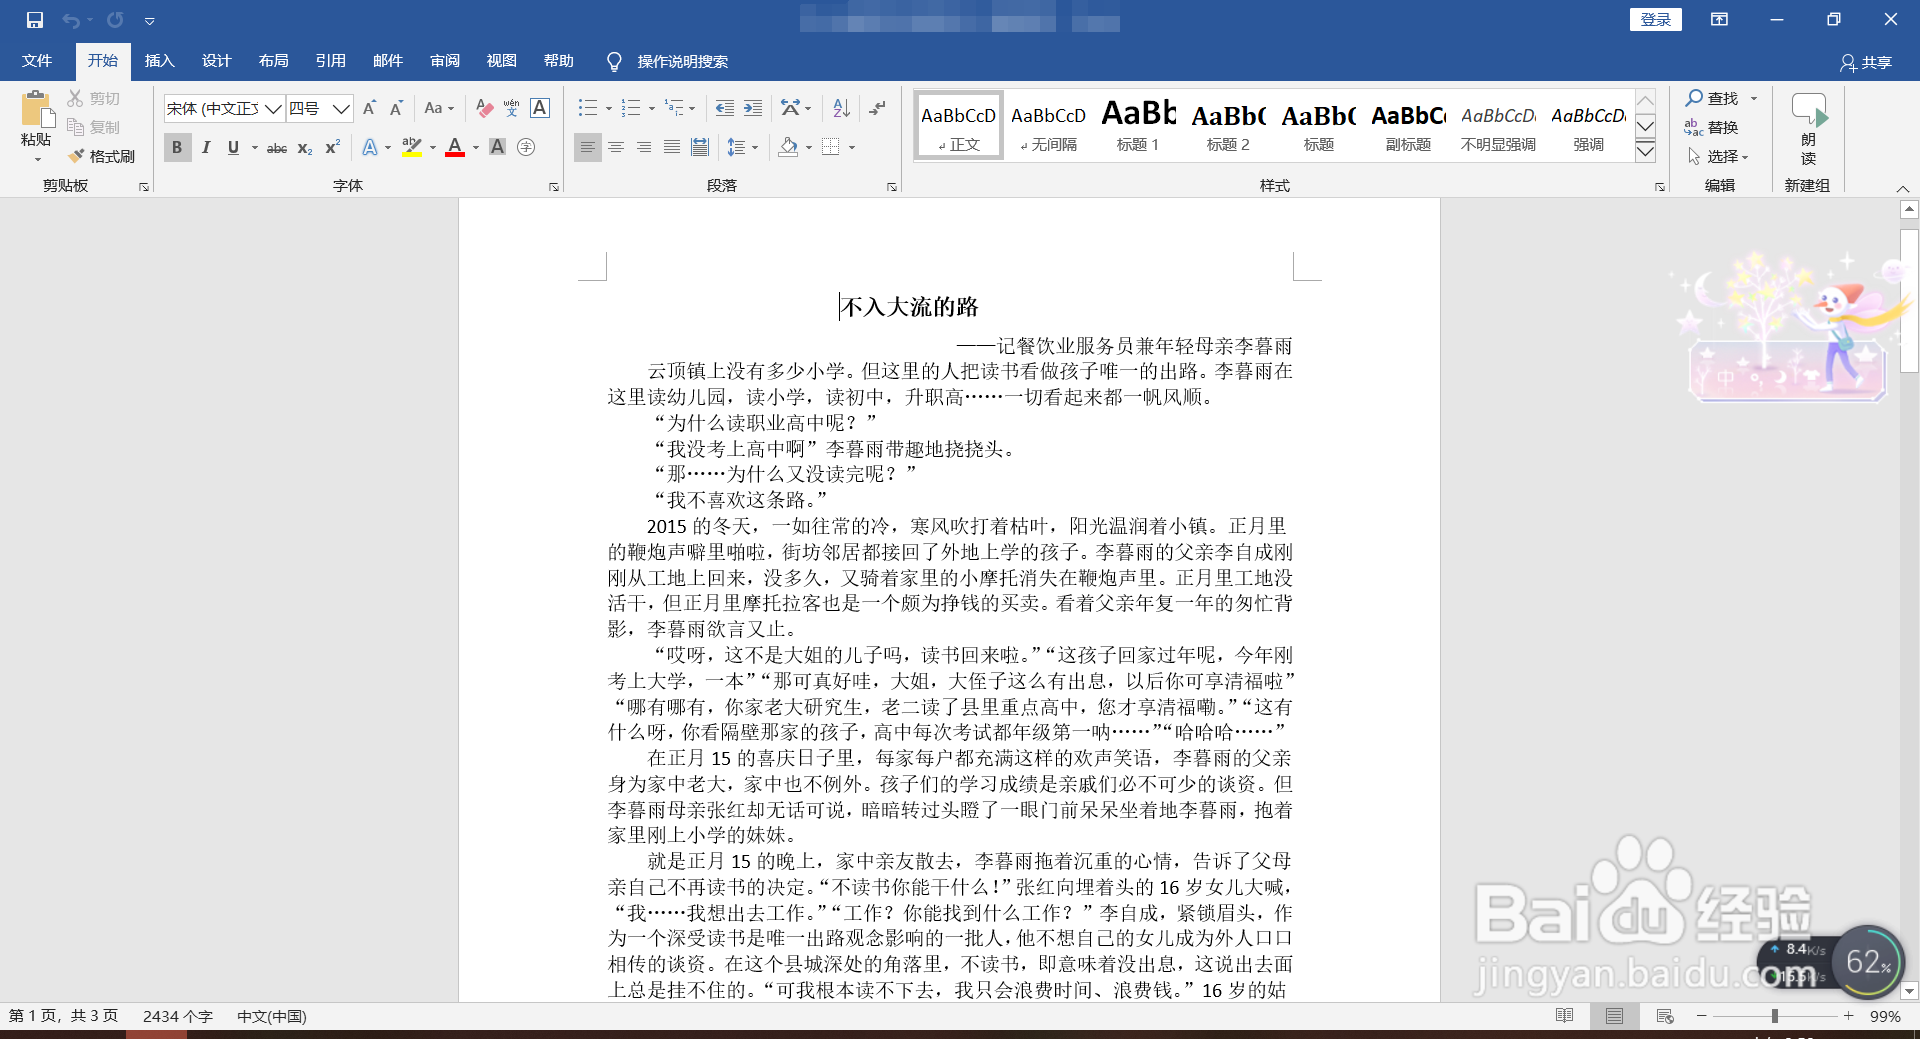
Task: Click the Redo/Repeat icon
Action: (115, 20)
